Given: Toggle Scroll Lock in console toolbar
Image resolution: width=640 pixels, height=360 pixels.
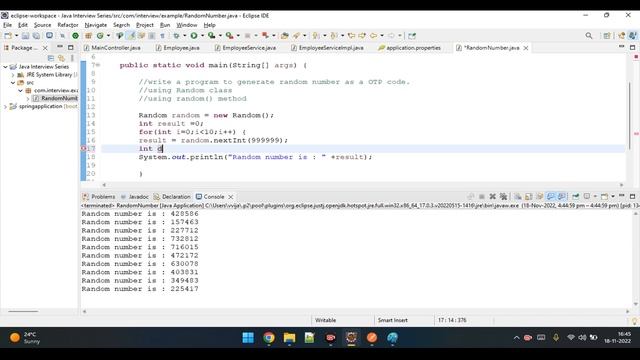Looking at the screenshot, I should 529,196.
